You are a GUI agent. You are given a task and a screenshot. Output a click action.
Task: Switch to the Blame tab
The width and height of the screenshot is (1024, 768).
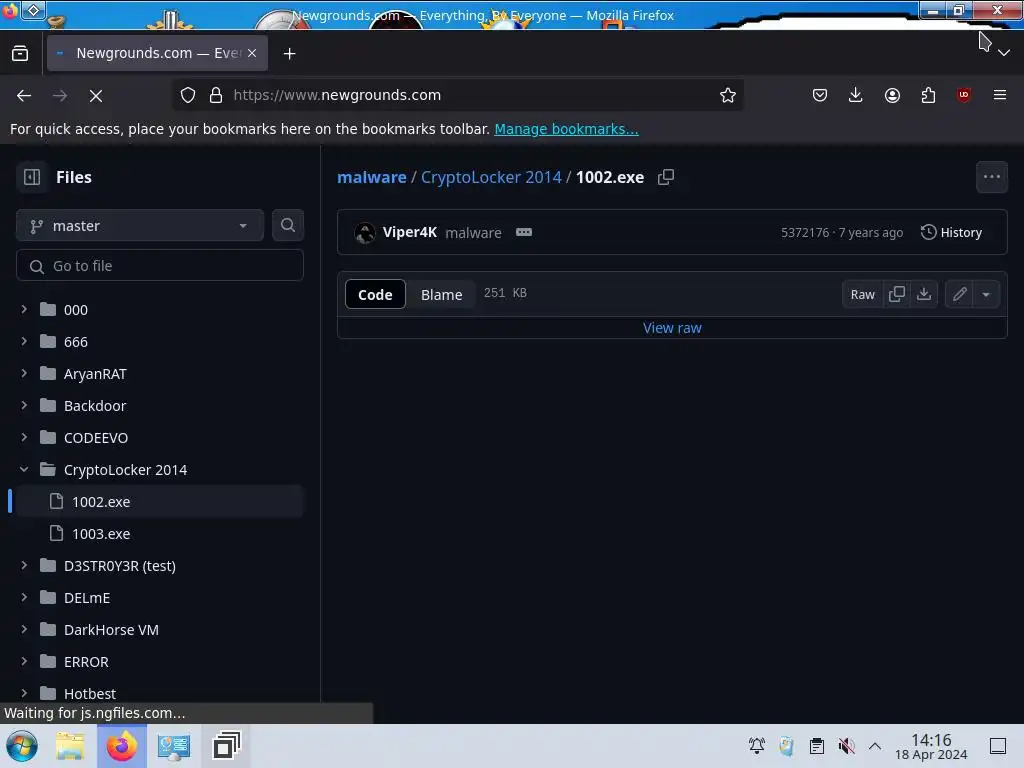point(441,295)
